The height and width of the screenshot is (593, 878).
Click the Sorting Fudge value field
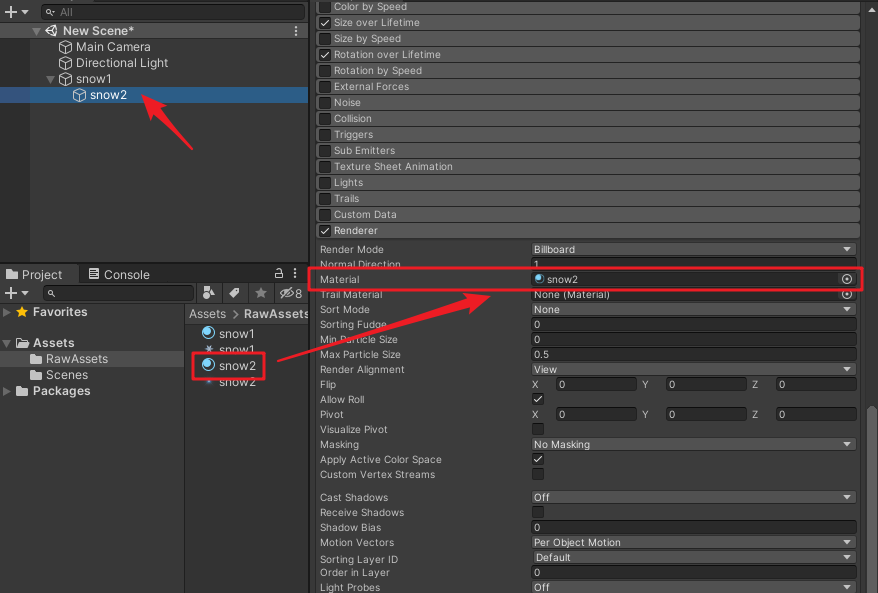[693, 324]
